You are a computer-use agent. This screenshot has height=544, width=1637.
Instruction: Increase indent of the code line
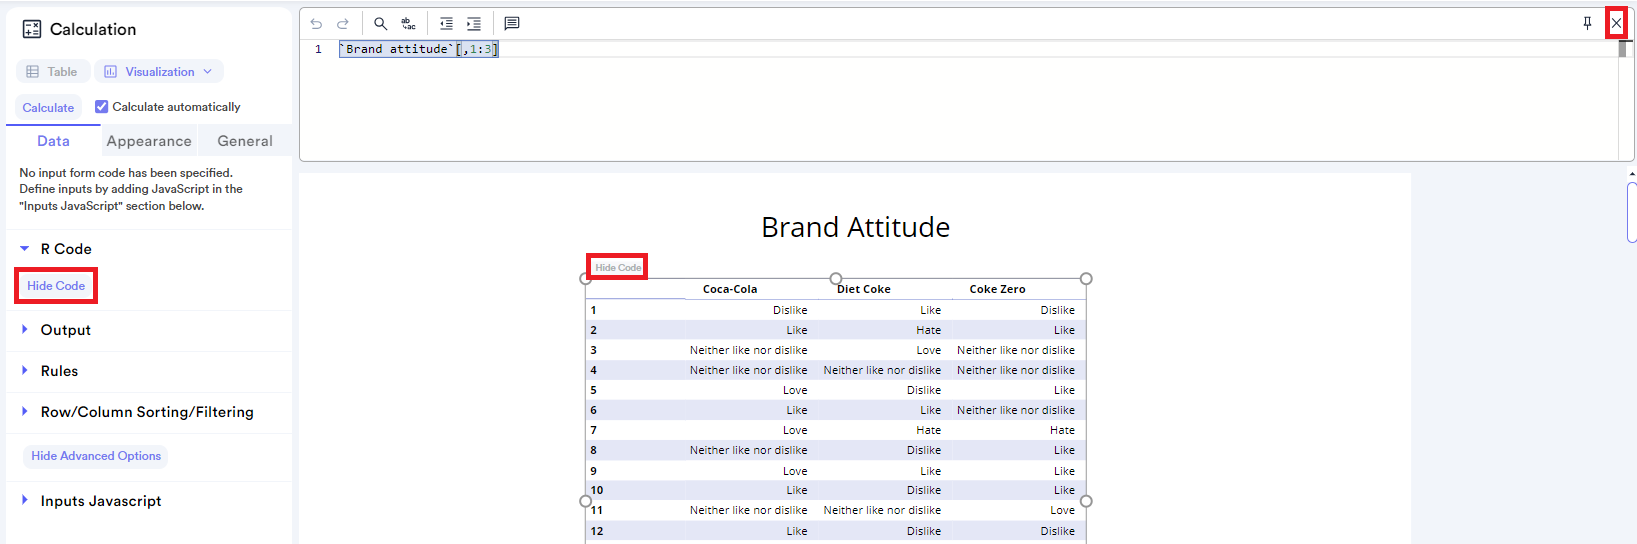[x=474, y=23]
